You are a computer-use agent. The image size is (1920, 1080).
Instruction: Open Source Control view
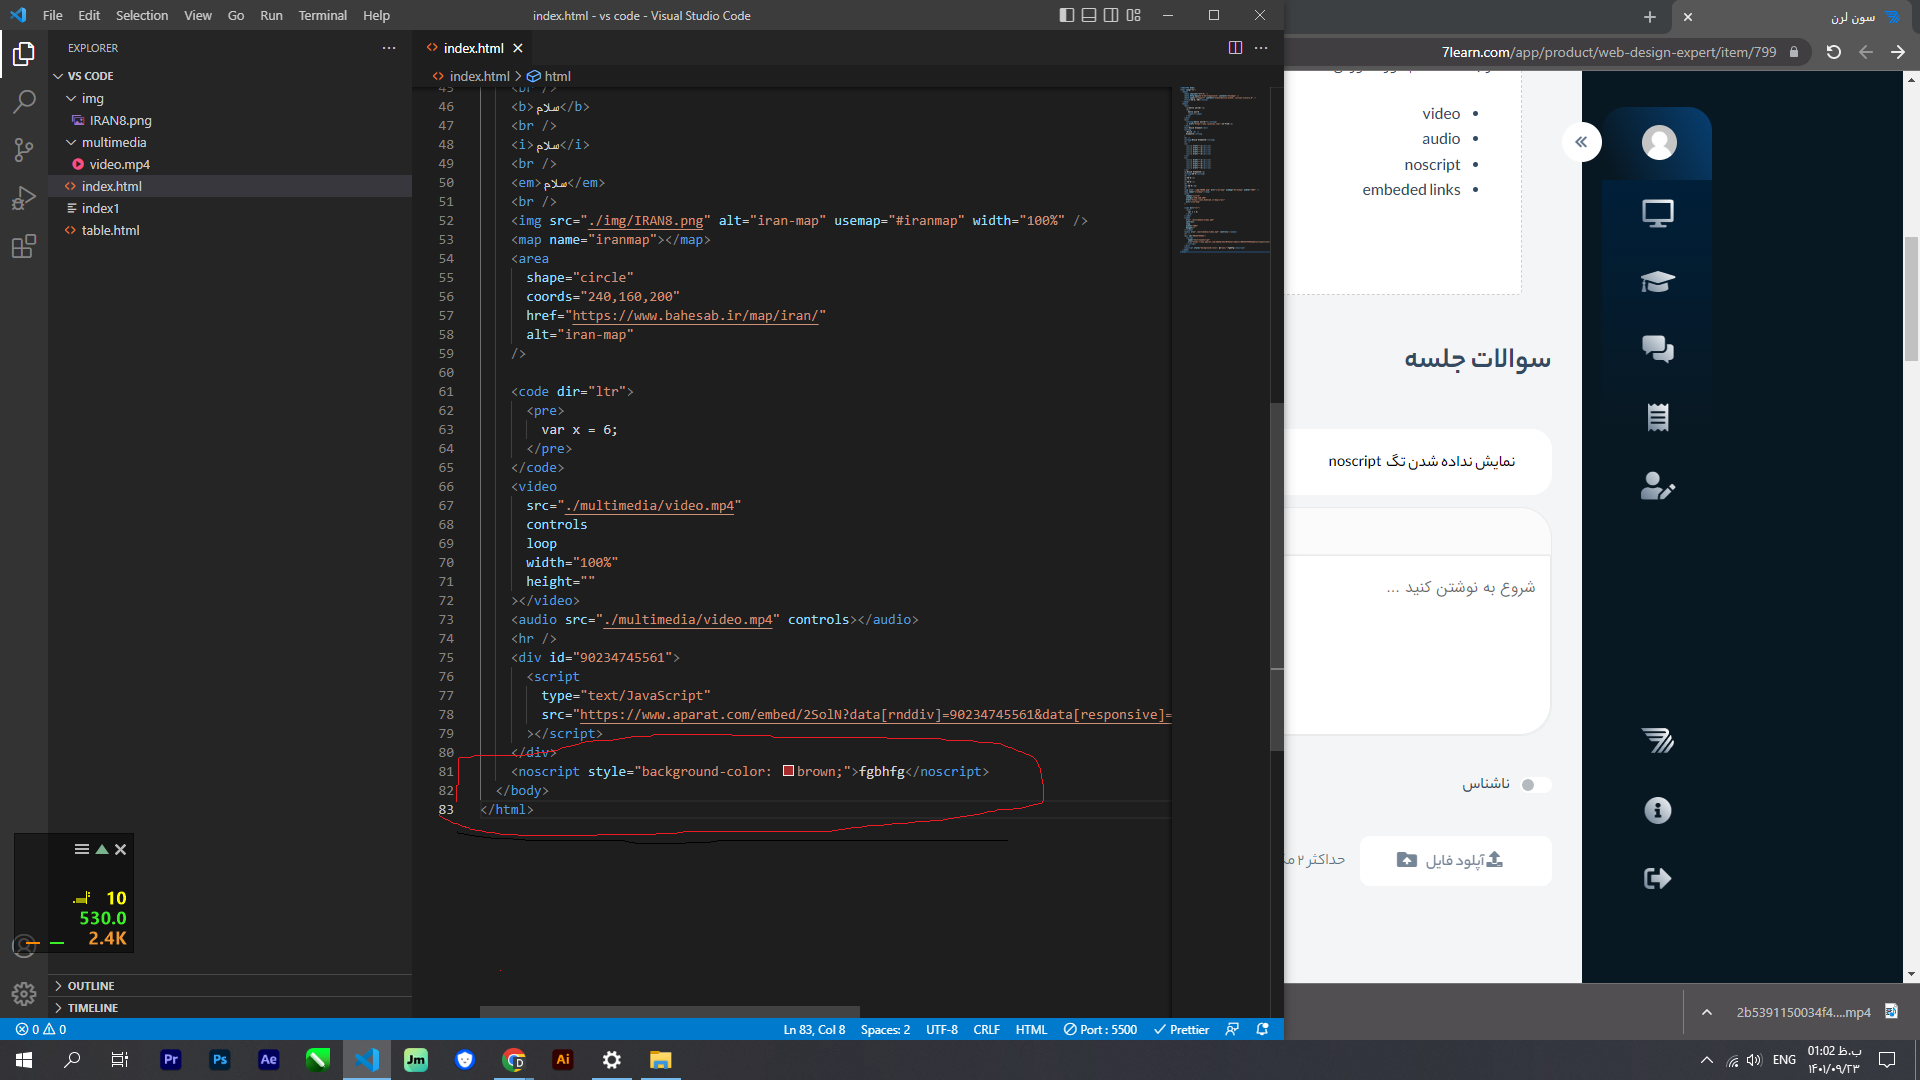(24, 150)
